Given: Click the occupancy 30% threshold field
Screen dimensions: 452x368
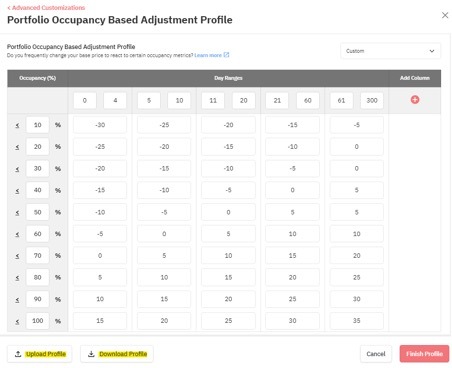Looking at the screenshot, I should pyautogui.click(x=38, y=169).
